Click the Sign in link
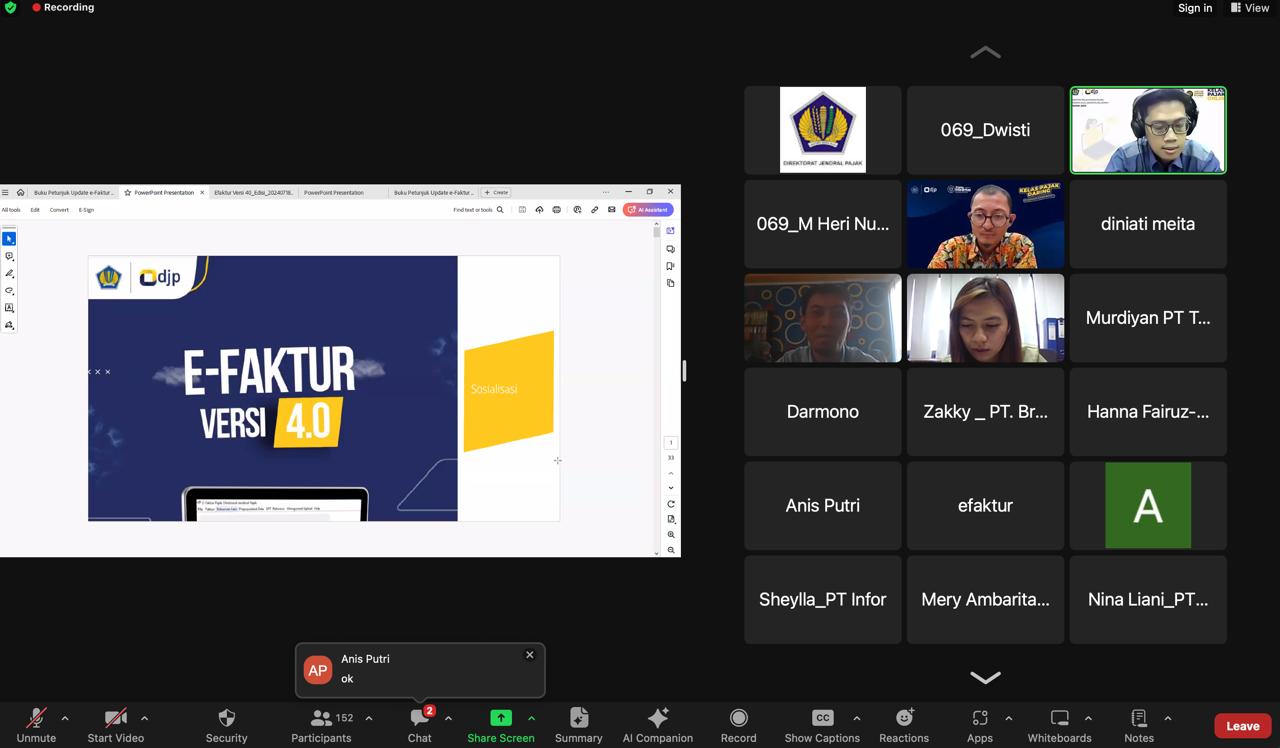 [1194, 8]
